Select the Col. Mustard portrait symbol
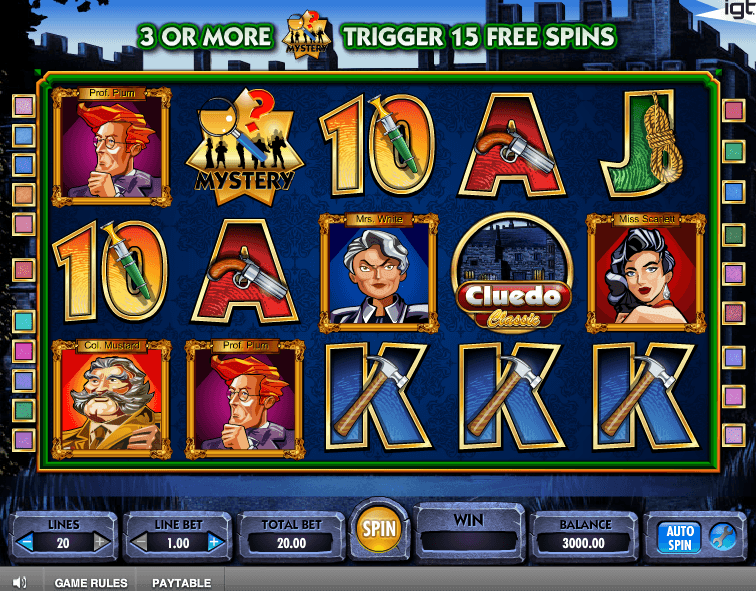This screenshot has height=591, width=756. (111, 399)
